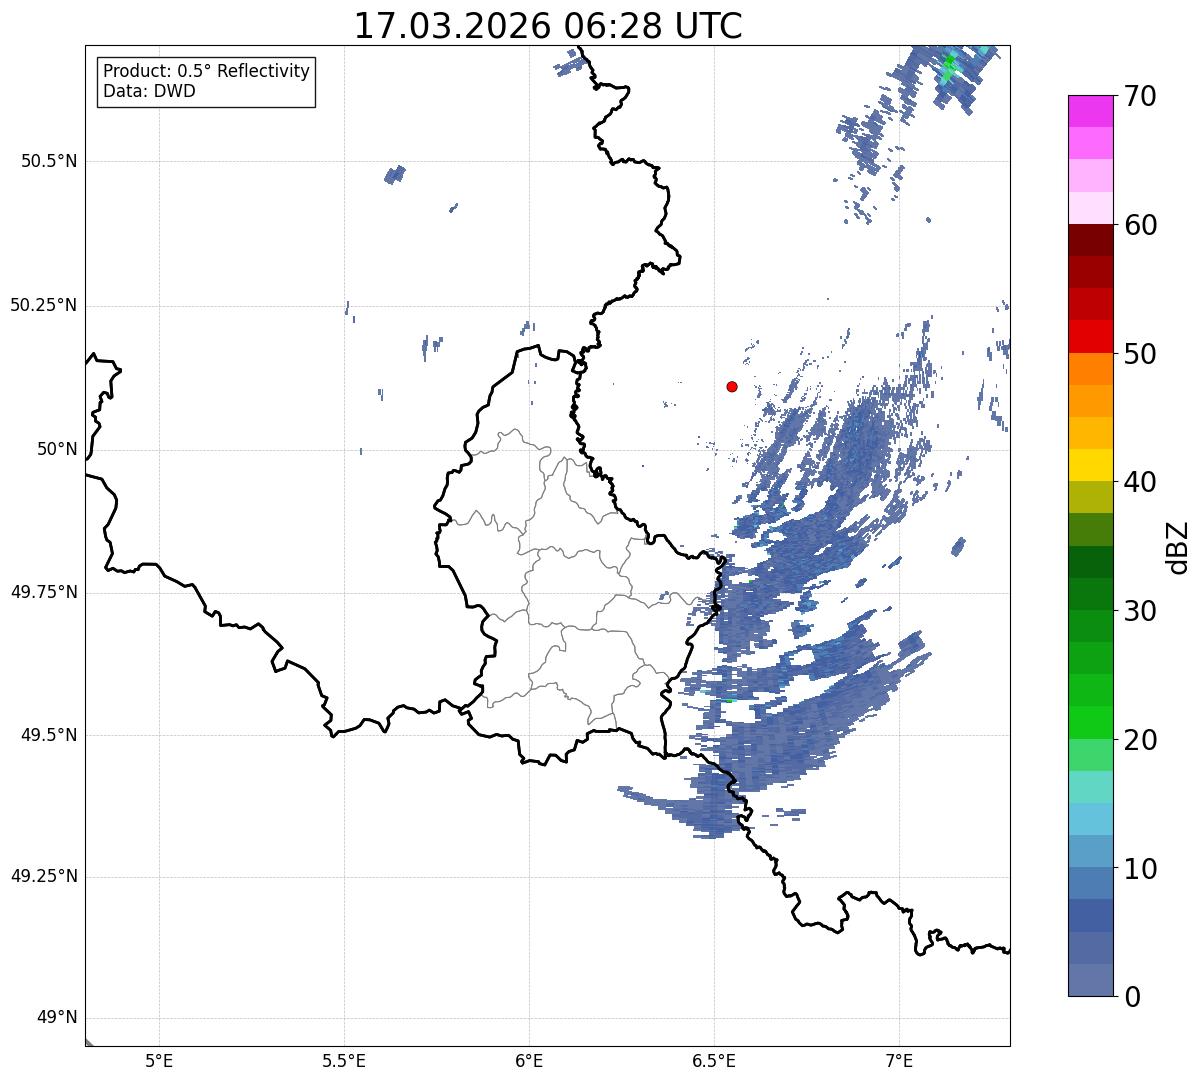Click the 50.5°N latitude tick label
This screenshot has width=1202, height=1081.
[49, 161]
